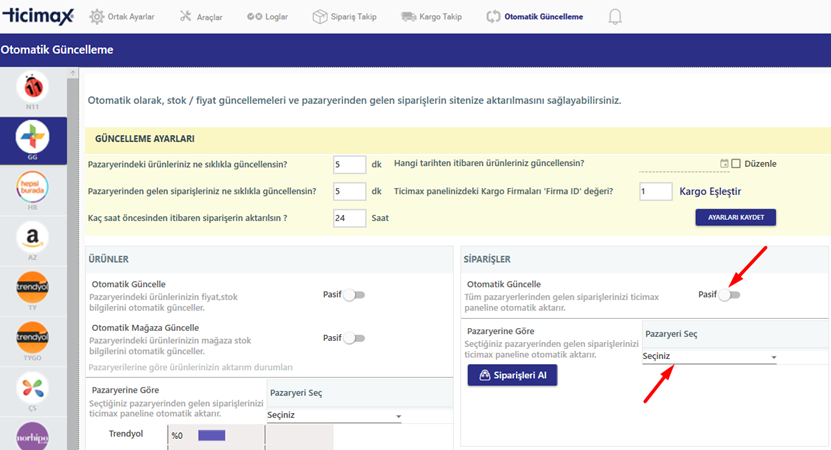Open the ÇS marketplace sidebar icon
This screenshot has width=831, height=450.
tap(32, 388)
